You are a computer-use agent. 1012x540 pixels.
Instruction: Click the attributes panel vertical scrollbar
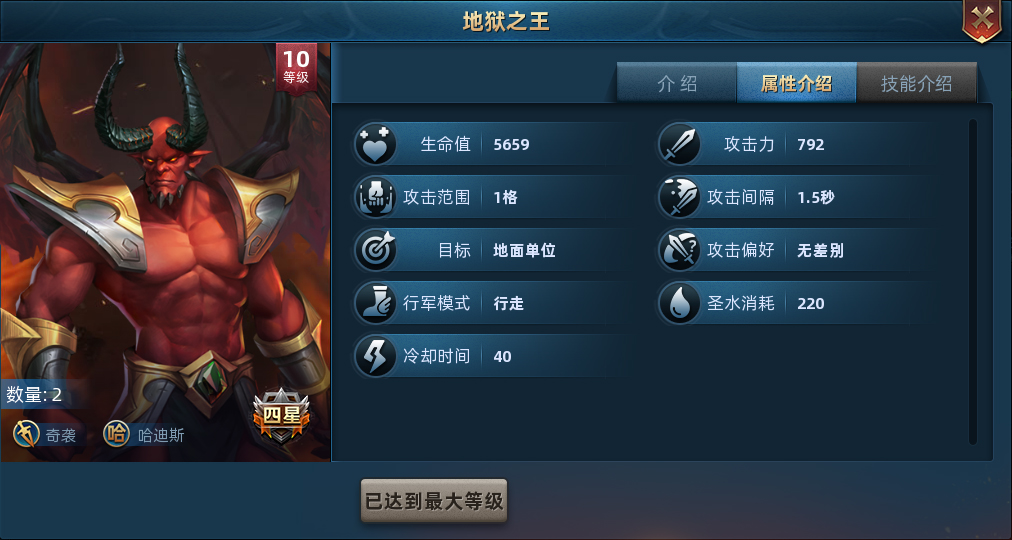click(972, 281)
